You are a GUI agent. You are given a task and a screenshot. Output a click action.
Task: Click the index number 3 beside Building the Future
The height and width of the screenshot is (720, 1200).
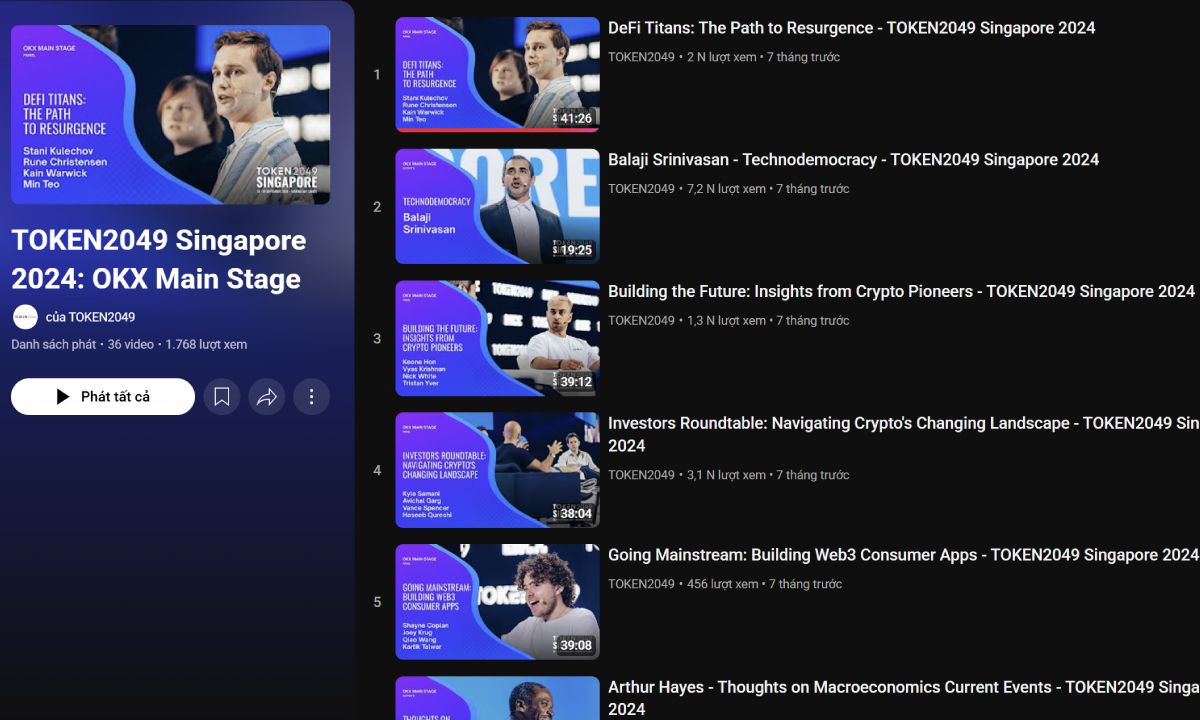click(377, 339)
